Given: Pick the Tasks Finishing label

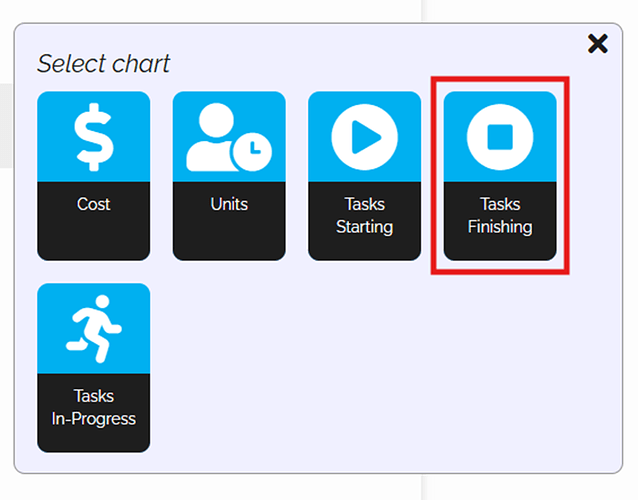Looking at the screenshot, I should (499, 216).
